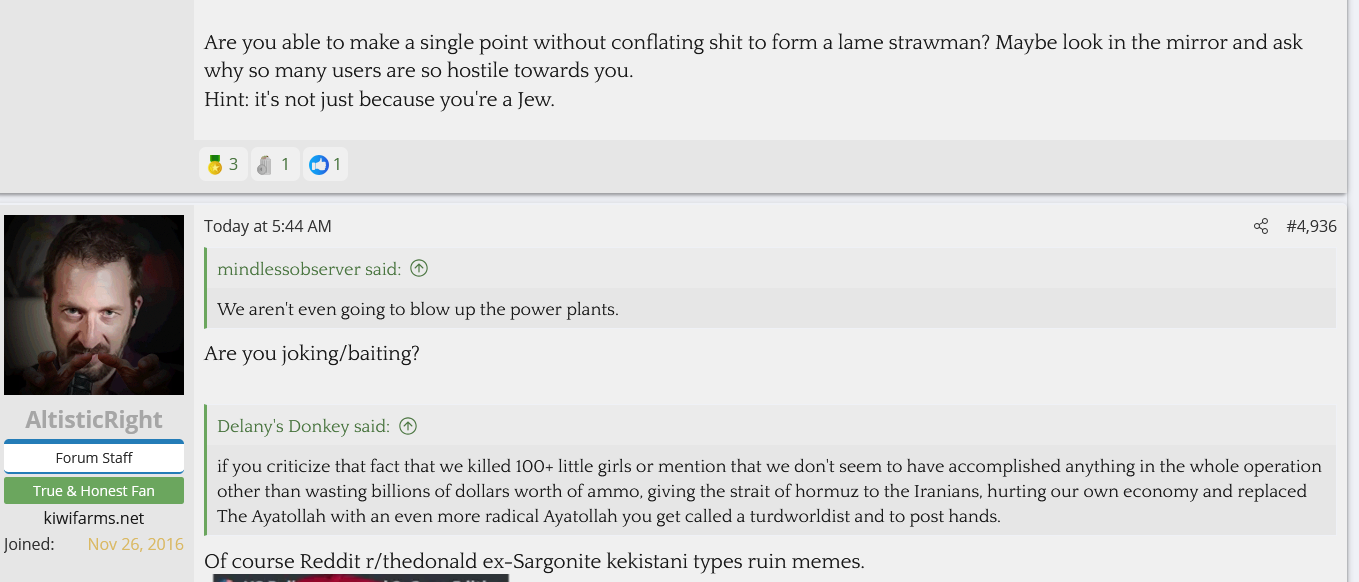This screenshot has width=1359, height=582.
Task: Click the green True & Honest Fan banner
Action: pyautogui.click(x=94, y=490)
